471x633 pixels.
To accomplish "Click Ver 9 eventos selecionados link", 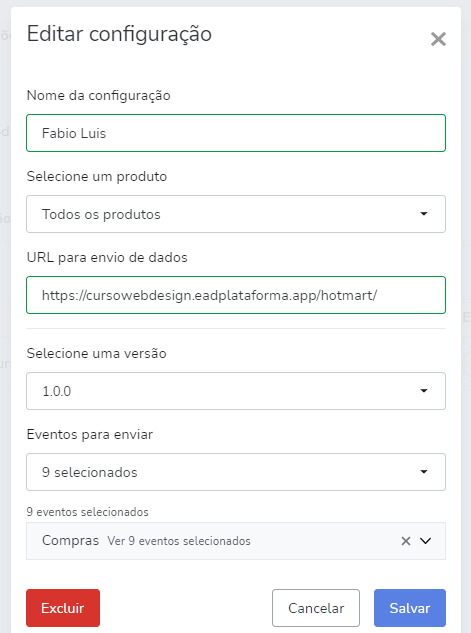I will pos(179,541).
